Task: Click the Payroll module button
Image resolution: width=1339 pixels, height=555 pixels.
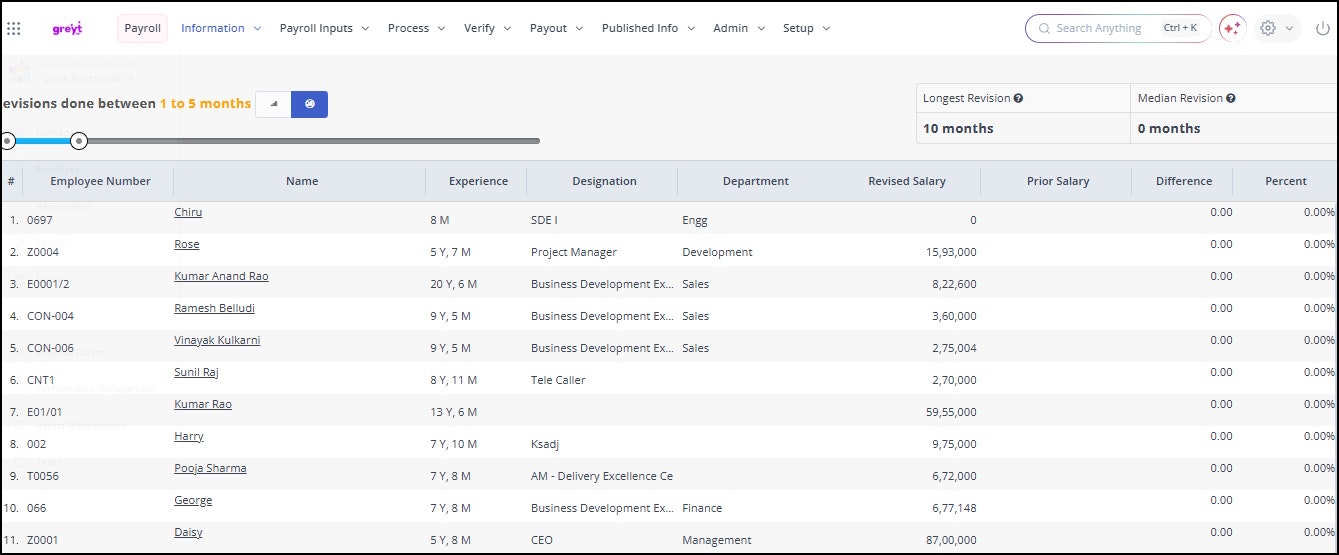Action: coord(142,29)
